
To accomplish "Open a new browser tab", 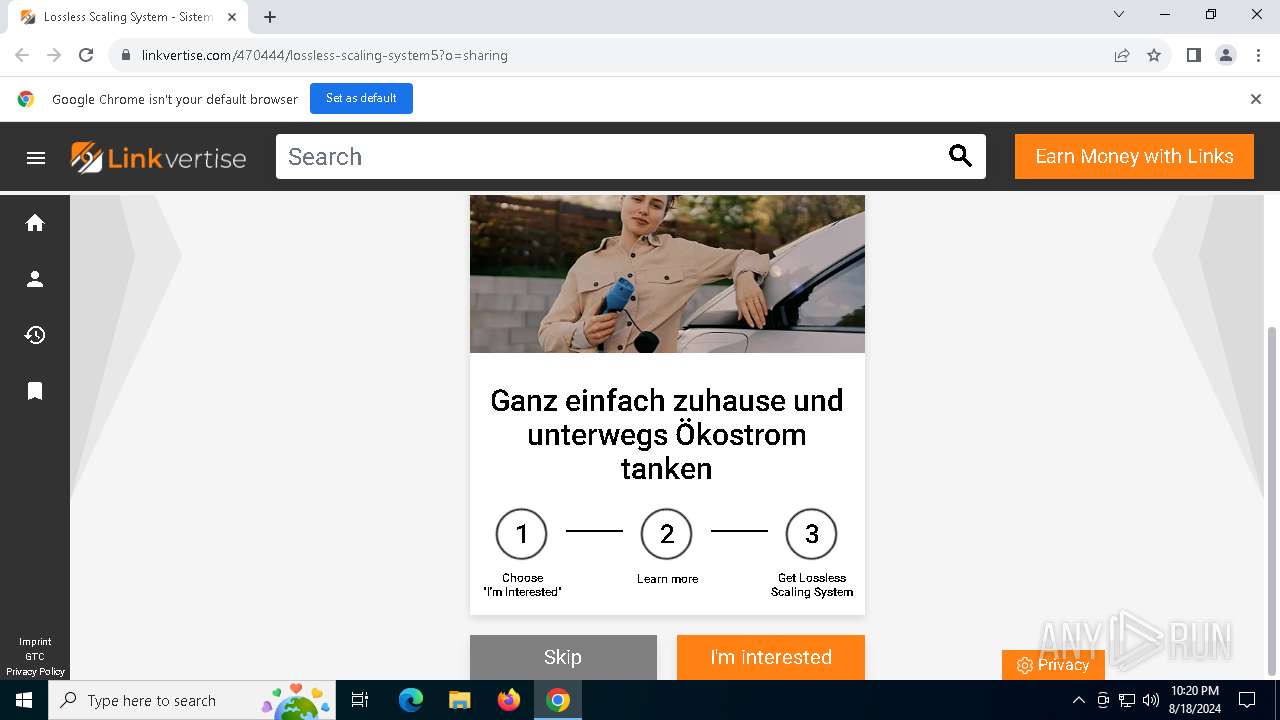I will point(270,17).
